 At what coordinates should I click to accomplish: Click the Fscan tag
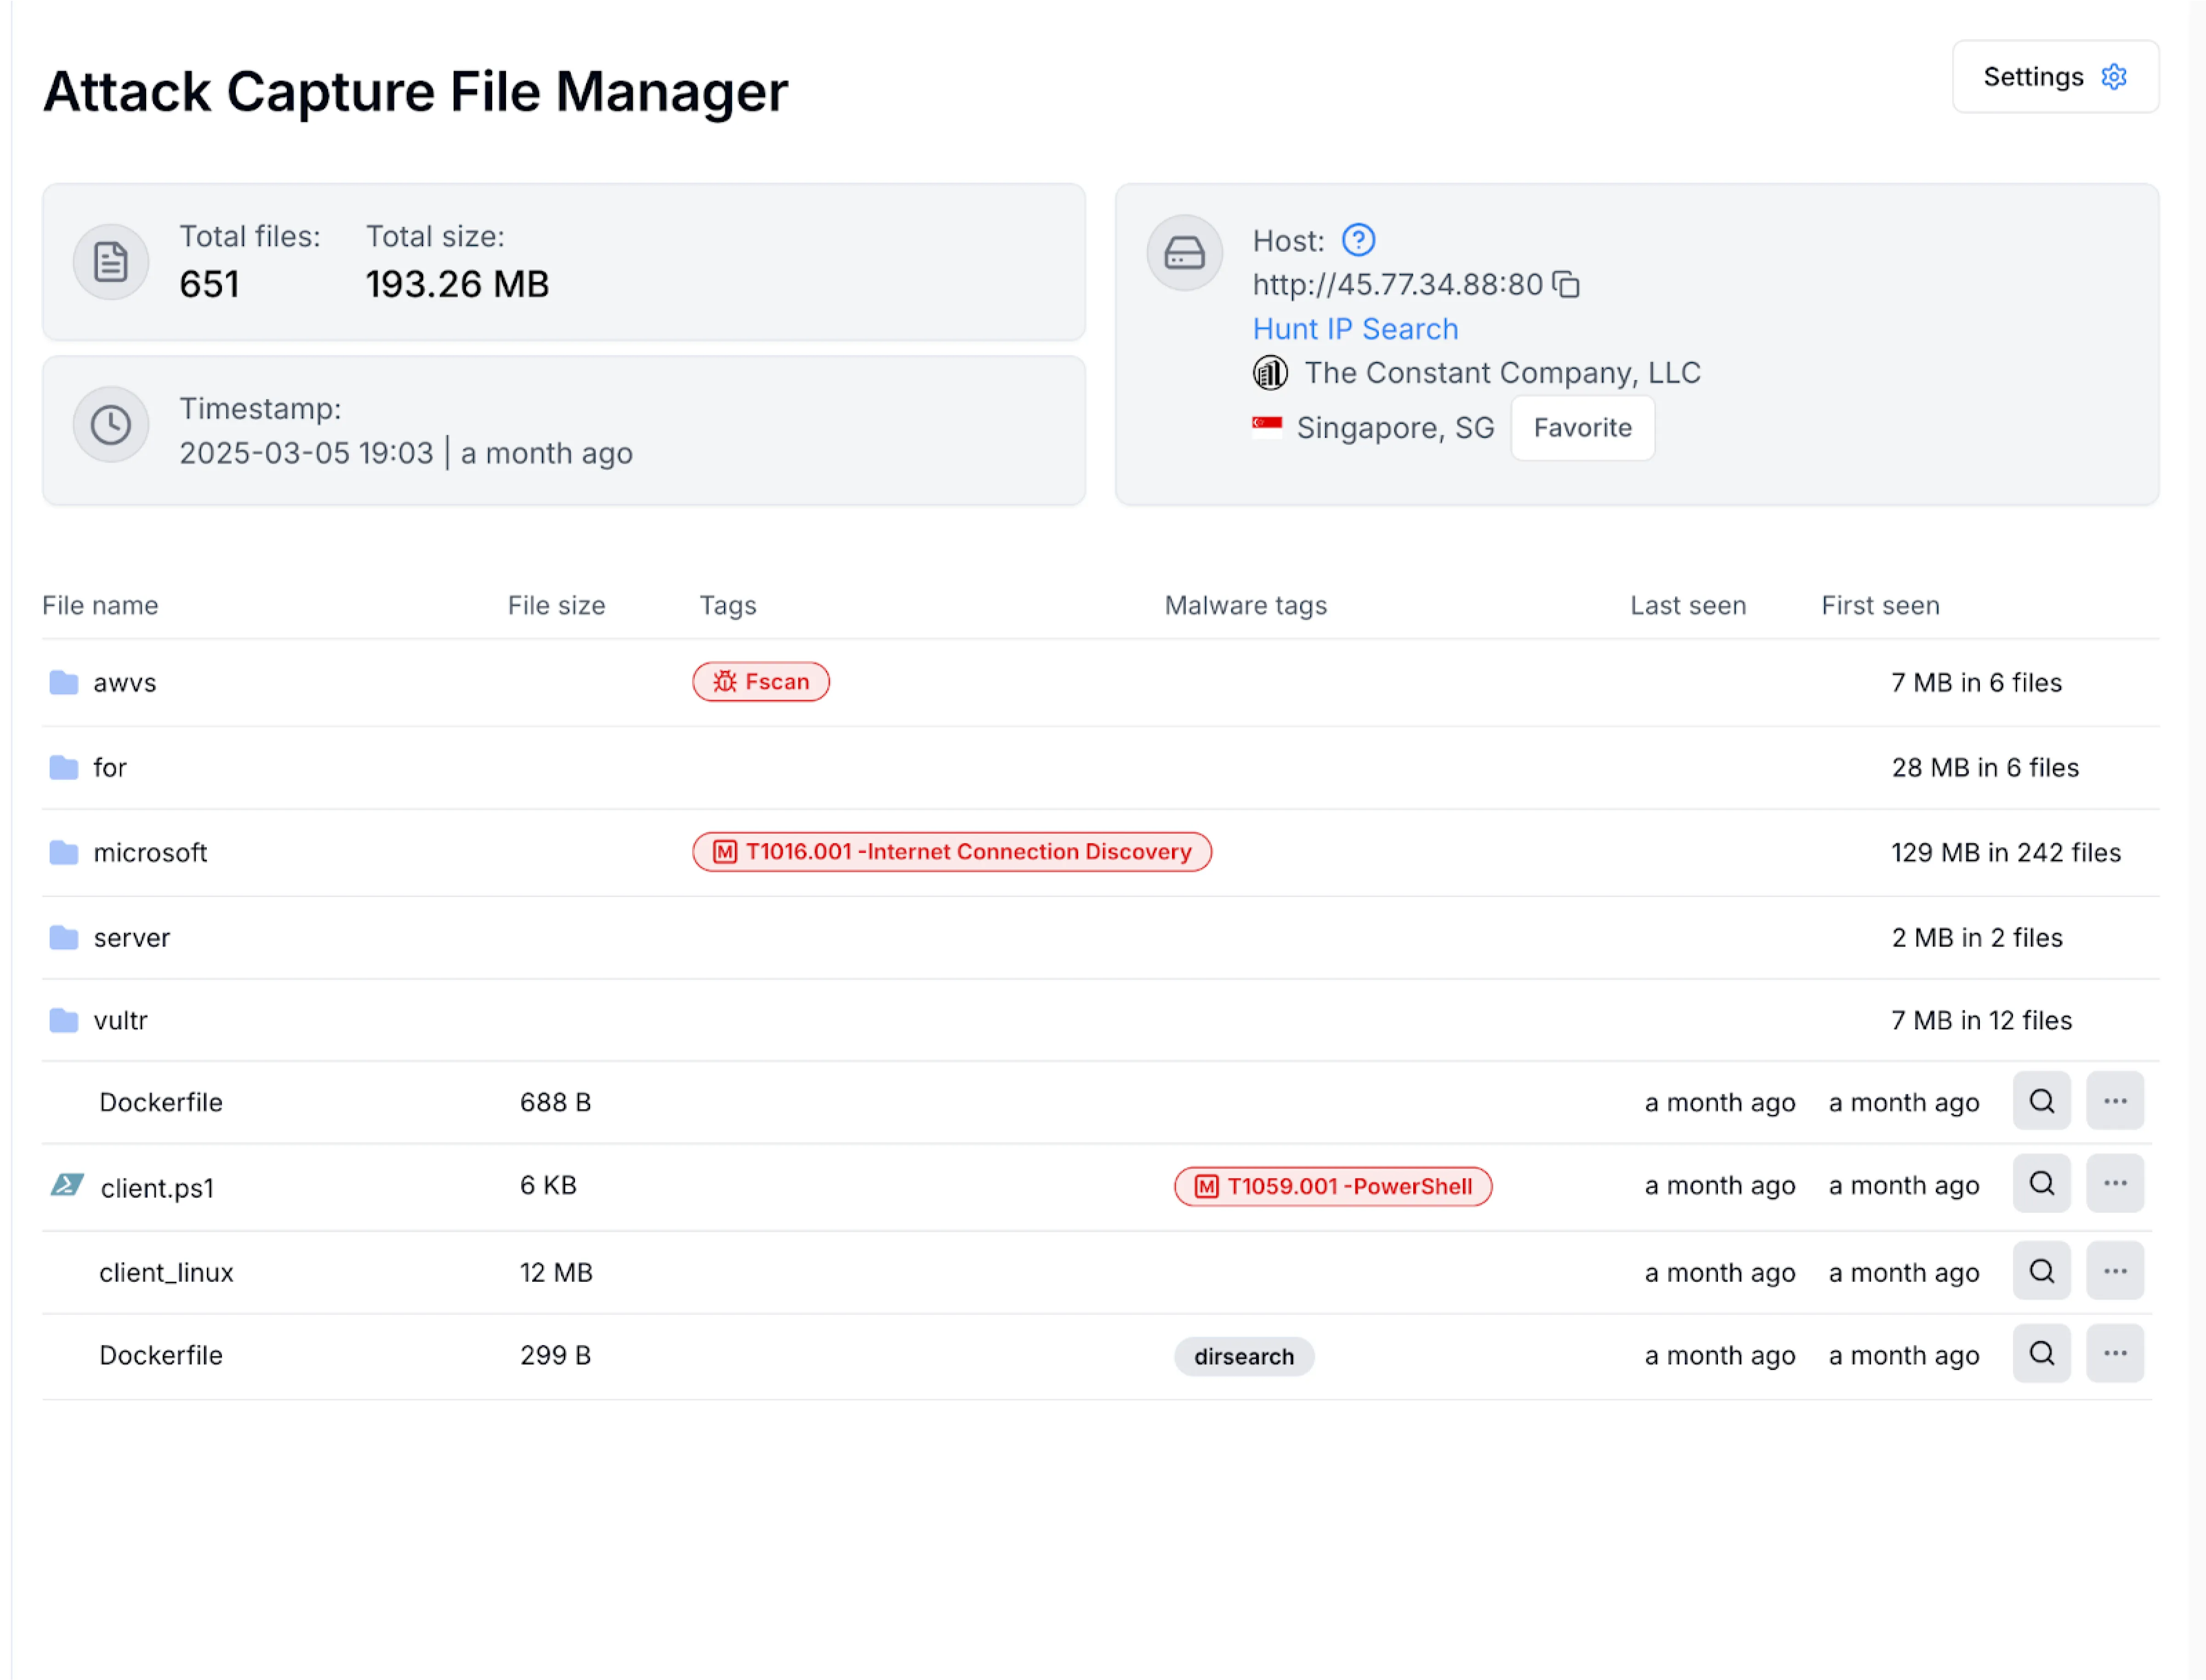pos(761,682)
